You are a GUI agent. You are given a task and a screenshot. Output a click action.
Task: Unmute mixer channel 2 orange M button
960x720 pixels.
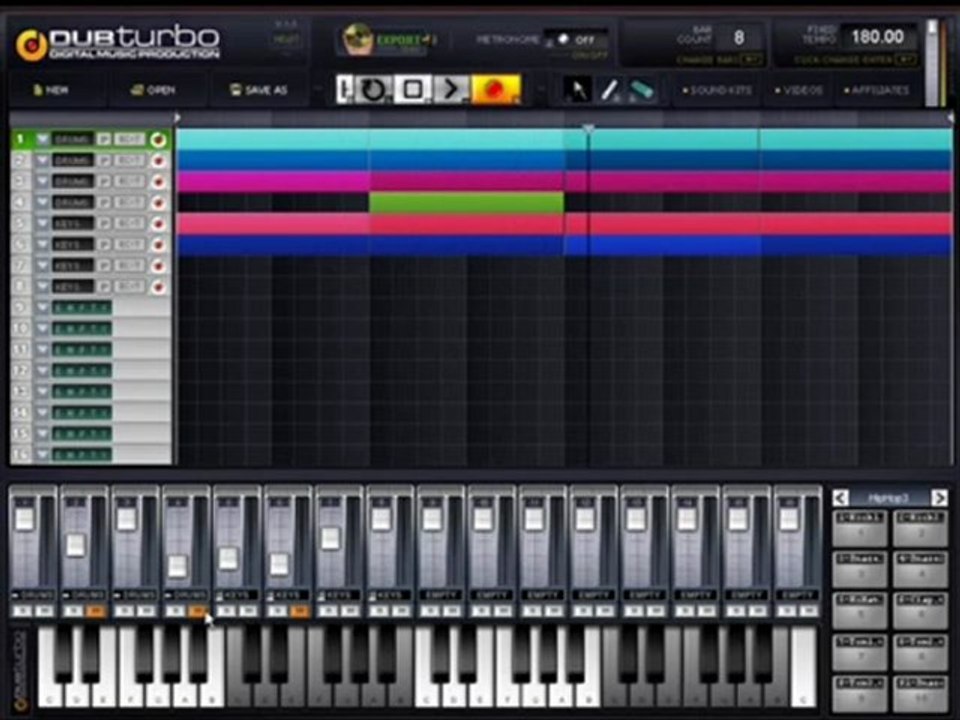coord(95,610)
